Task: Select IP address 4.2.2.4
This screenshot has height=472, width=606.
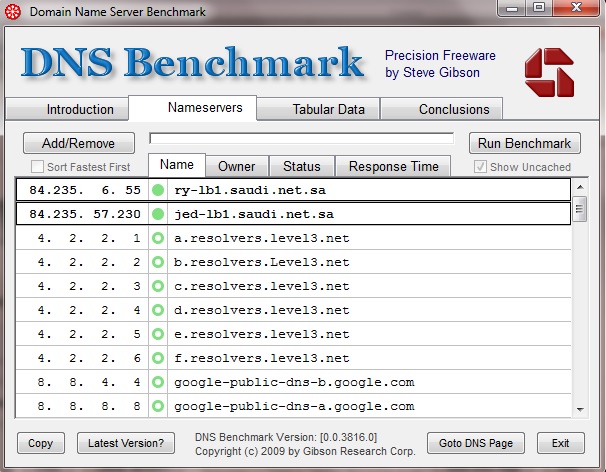Action: pyautogui.click(x=89, y=310)
